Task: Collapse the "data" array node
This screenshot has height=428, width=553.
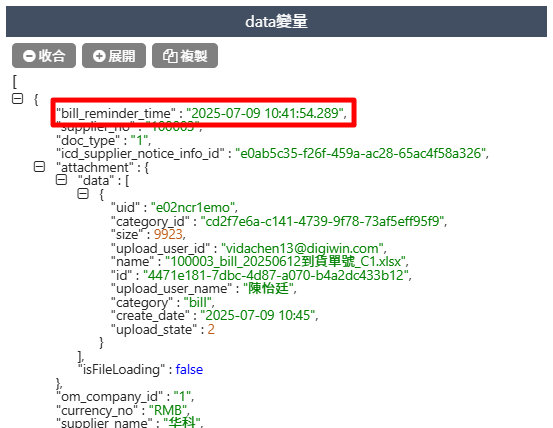Action: tap(61, 180)
